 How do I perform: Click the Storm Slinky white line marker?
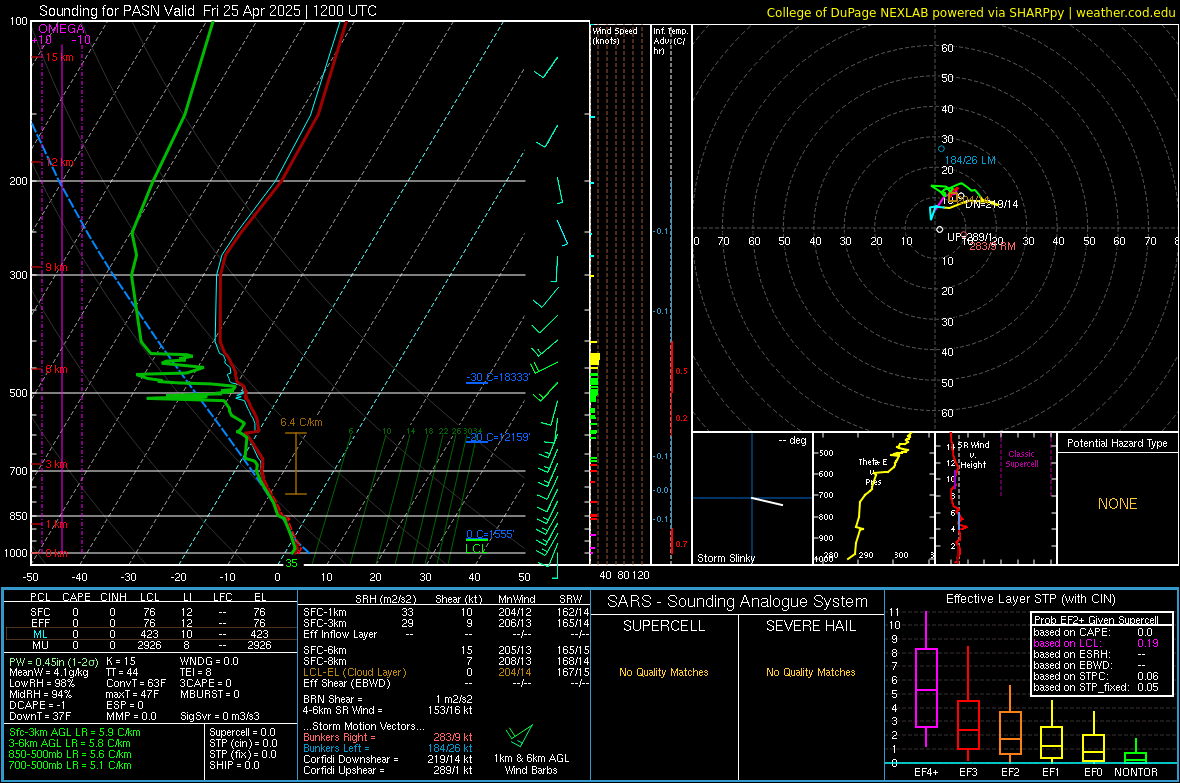click(x=767, y=501)
